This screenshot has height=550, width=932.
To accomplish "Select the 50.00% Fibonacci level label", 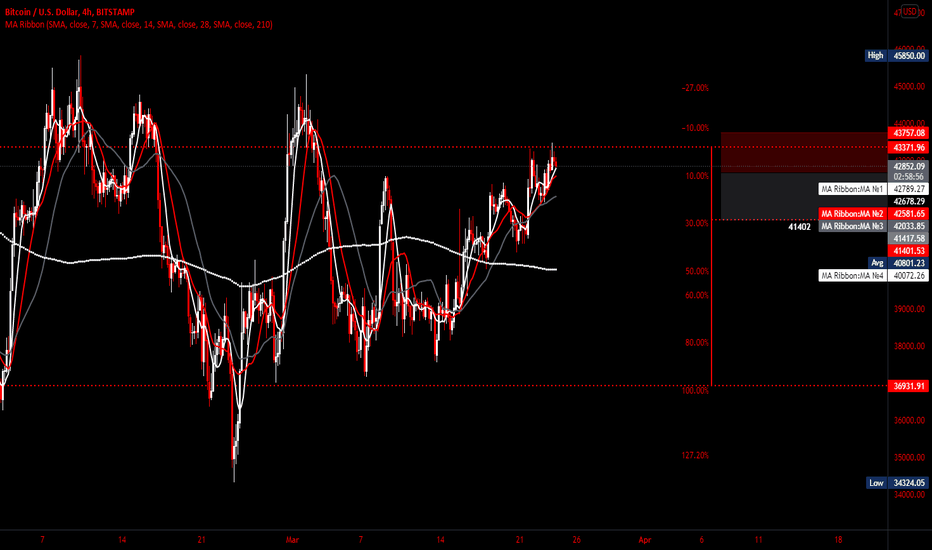I will [x=697, y=271].
